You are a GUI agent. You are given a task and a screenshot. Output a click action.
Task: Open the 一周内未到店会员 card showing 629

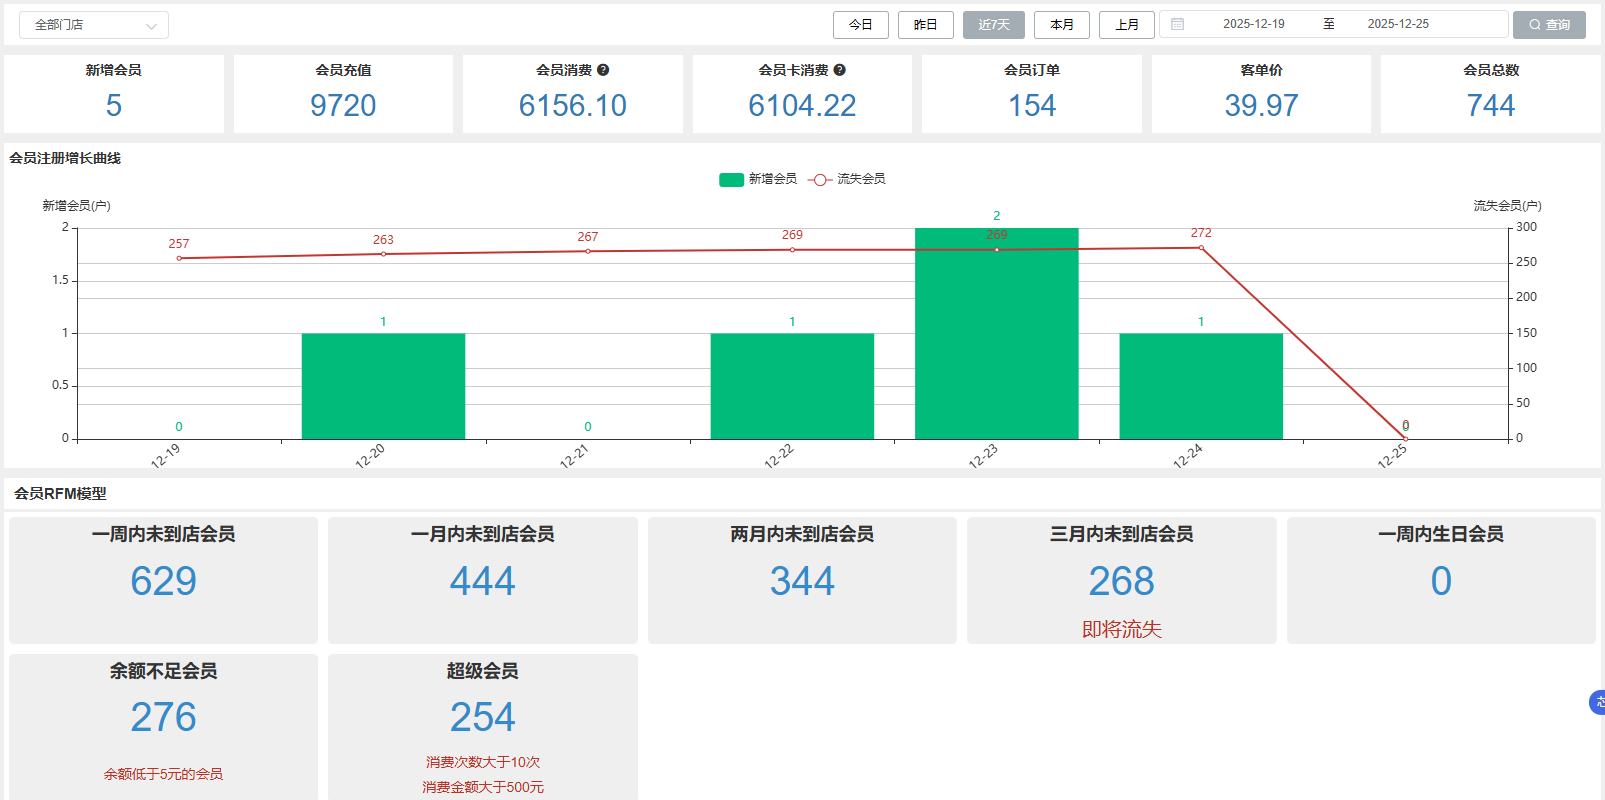pos(164,580)
